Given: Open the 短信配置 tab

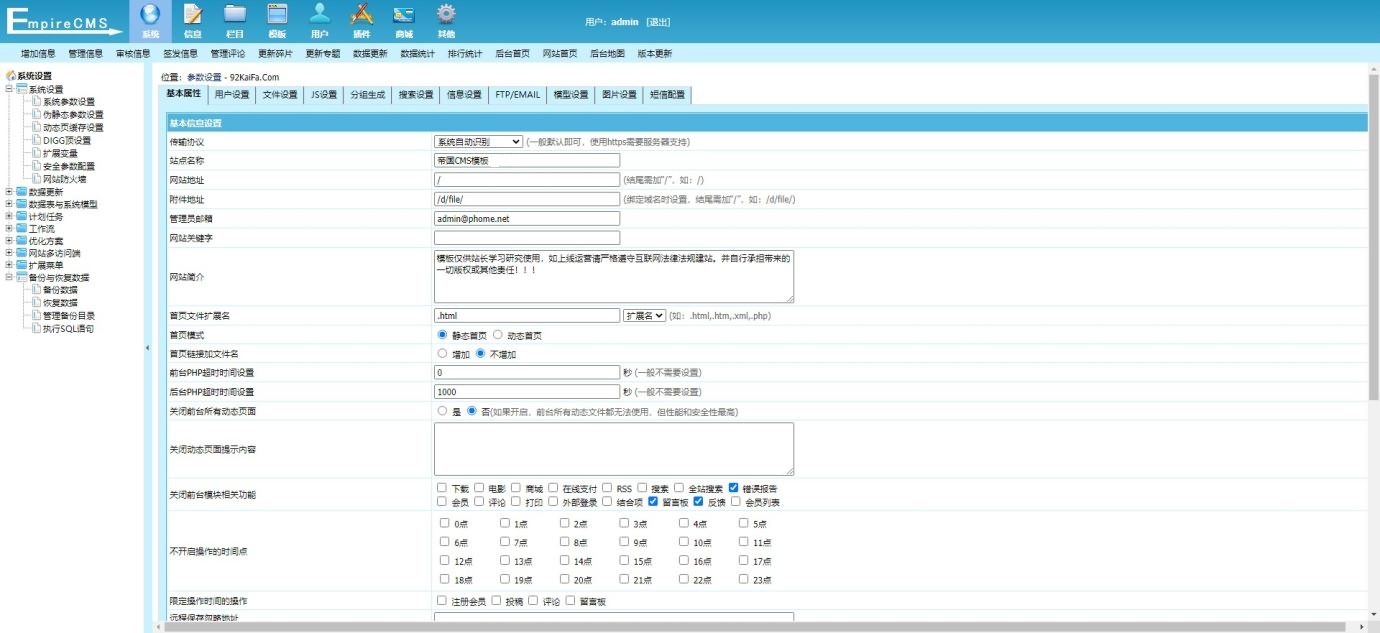Looking at the screenshot, I should click(x=667, y=95).
